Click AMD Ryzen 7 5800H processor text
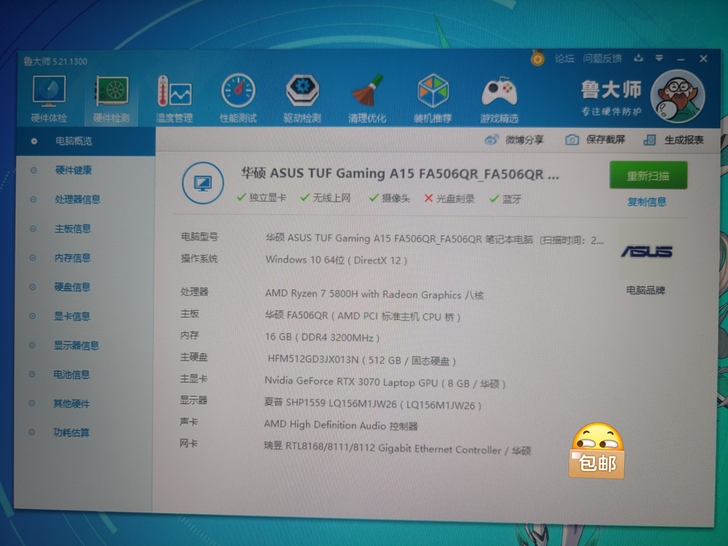This screenshot has height=546, width=728. pyautogui.click(x=374, y=294)
